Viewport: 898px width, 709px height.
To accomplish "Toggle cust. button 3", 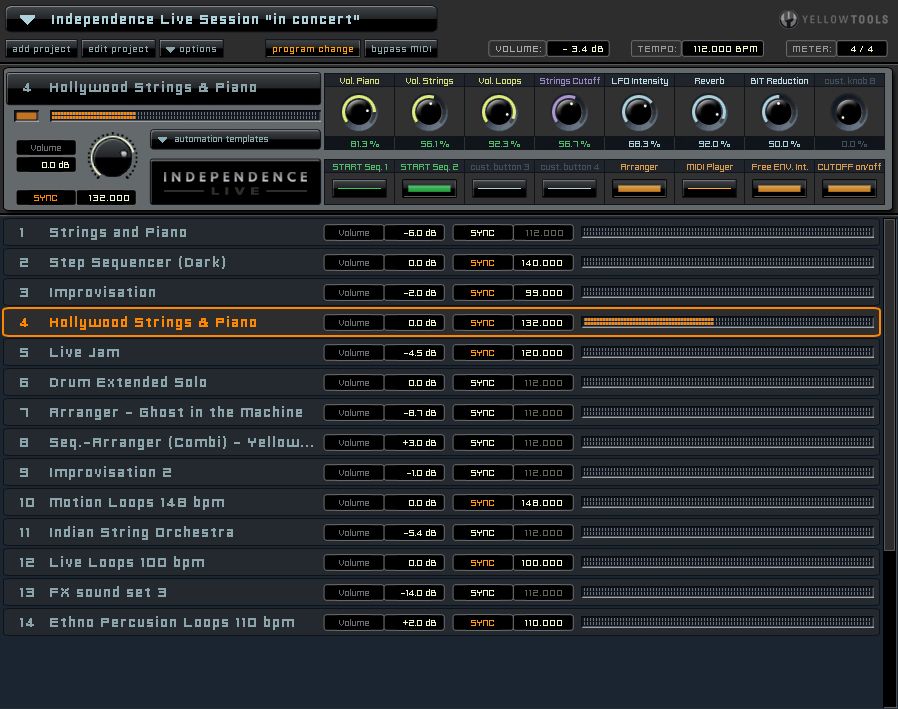I will (499, 188).
